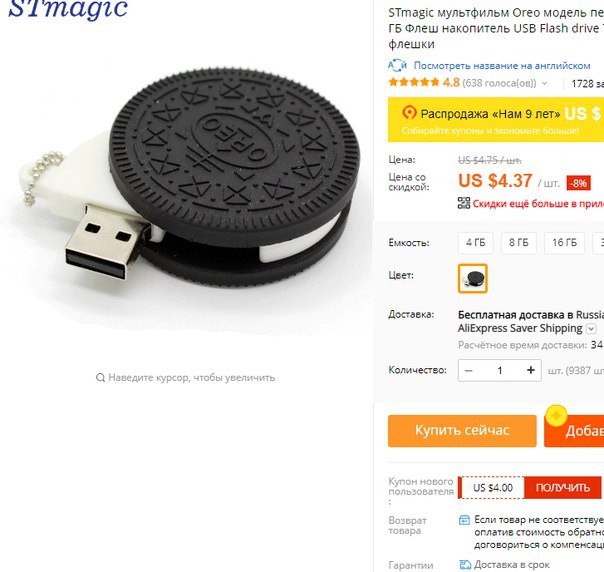The width and height of the screenshot is (604, 572).
Task: Click the location pin icon in the sale banner
Action: 409,113
